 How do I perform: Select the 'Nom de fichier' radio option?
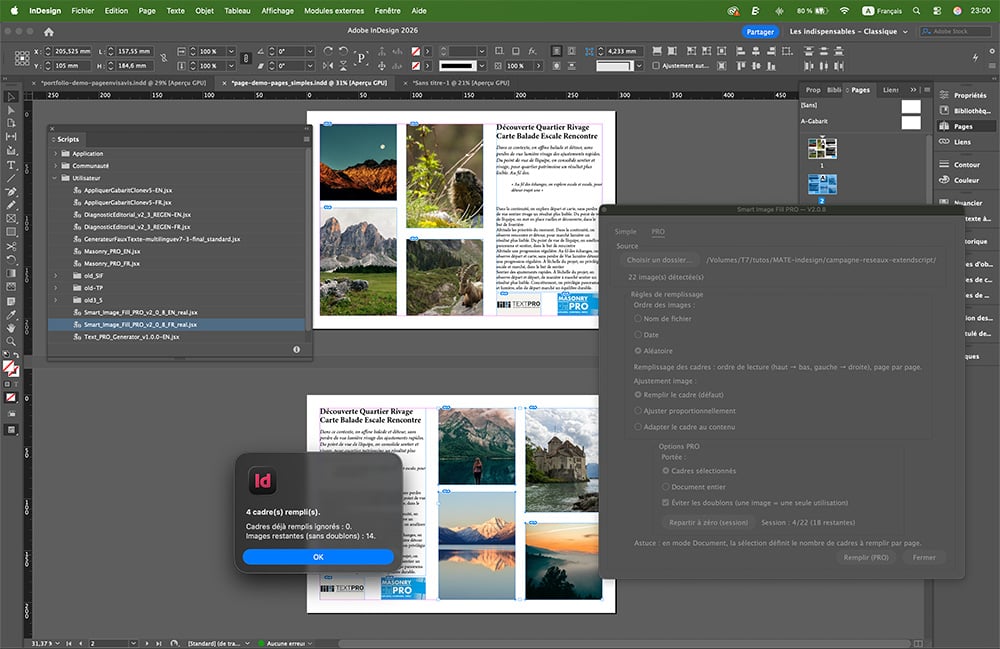[639, 319]
